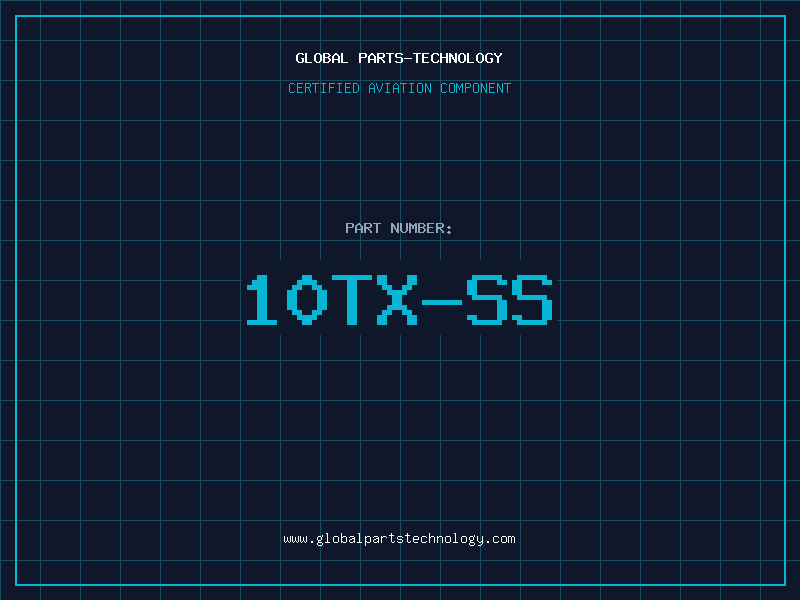Viewport: 800px width, 600px height.
Task: Click the CERTIFIED AVIATION COMPONENT subtitle
Action: click(399, 88)
